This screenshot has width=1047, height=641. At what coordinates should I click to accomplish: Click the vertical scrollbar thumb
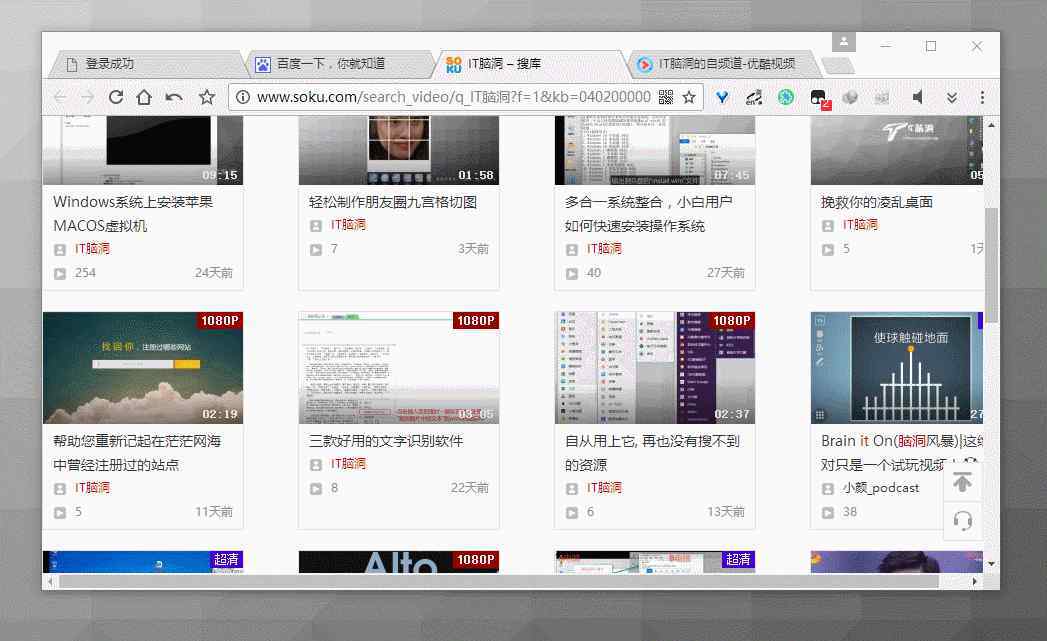click(x=992, y=266)
